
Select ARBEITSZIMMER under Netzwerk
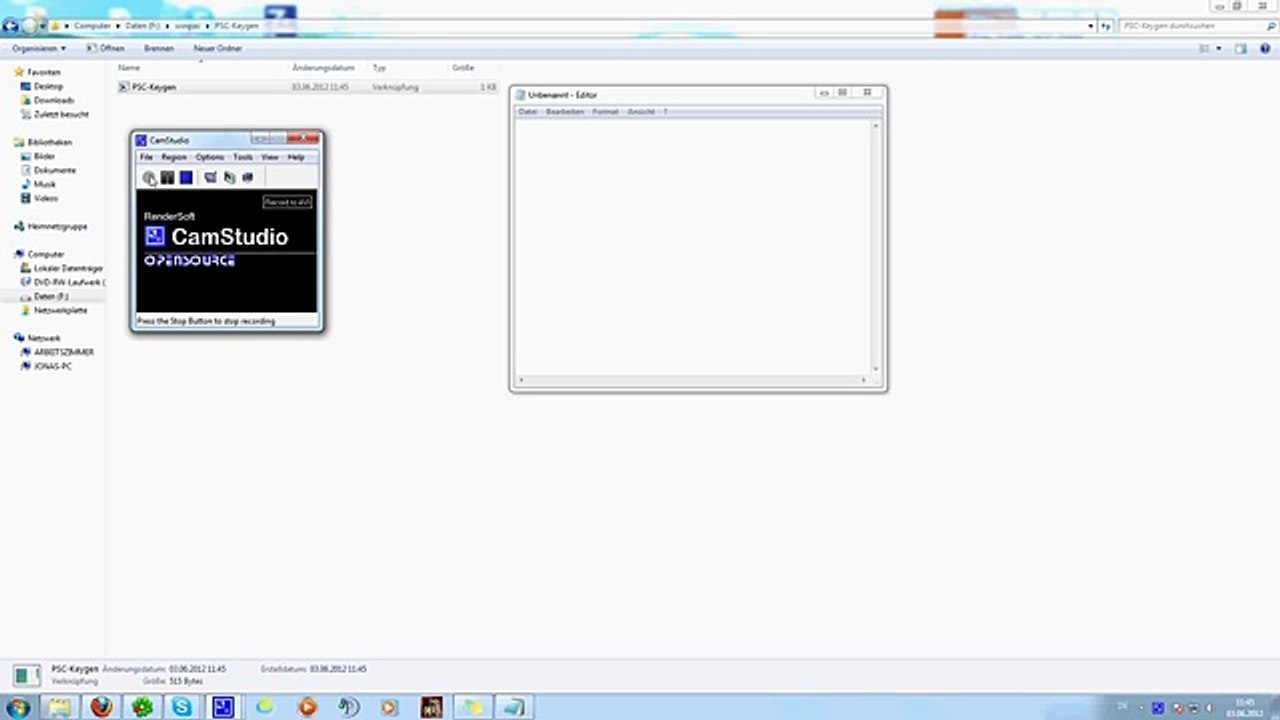[x=57, y=352]
